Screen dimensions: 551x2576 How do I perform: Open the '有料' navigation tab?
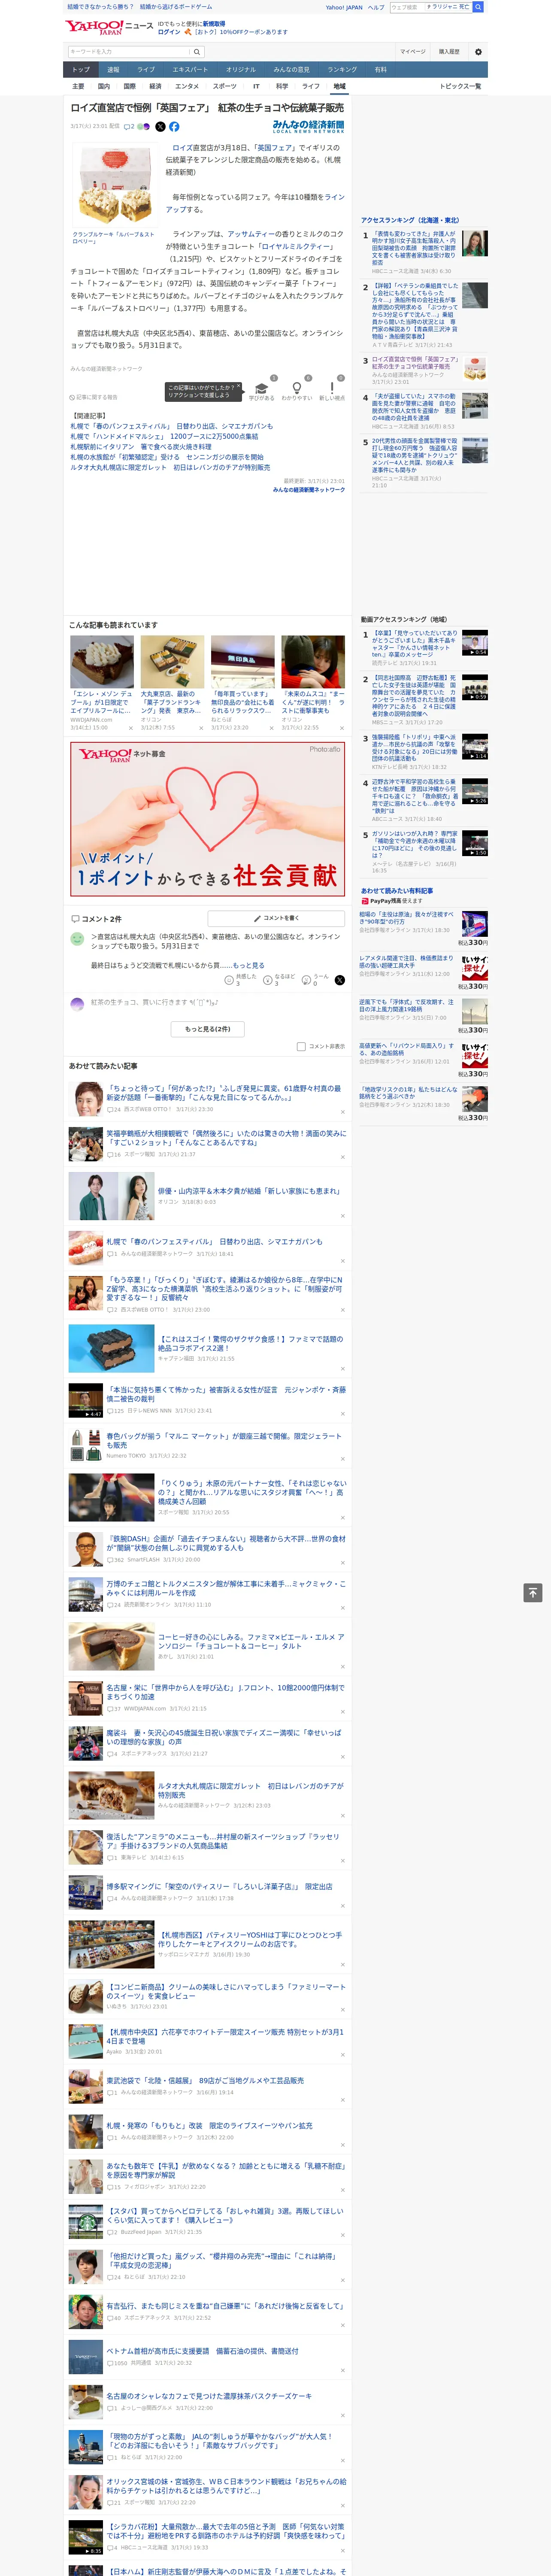click(x=380, y=69)
